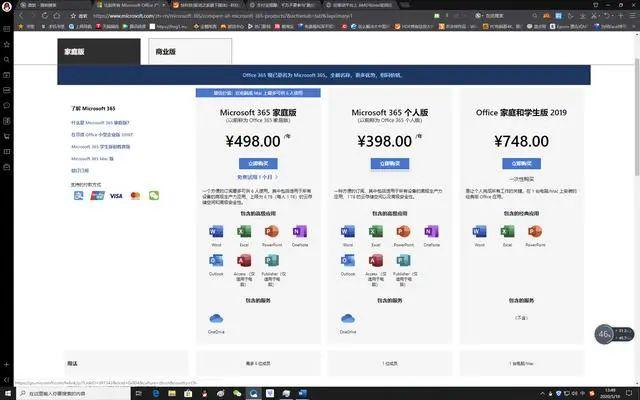The height and width of the screenshot is (400, 640).
Task: Open the Windows Start menu
Action: point(8,393)
